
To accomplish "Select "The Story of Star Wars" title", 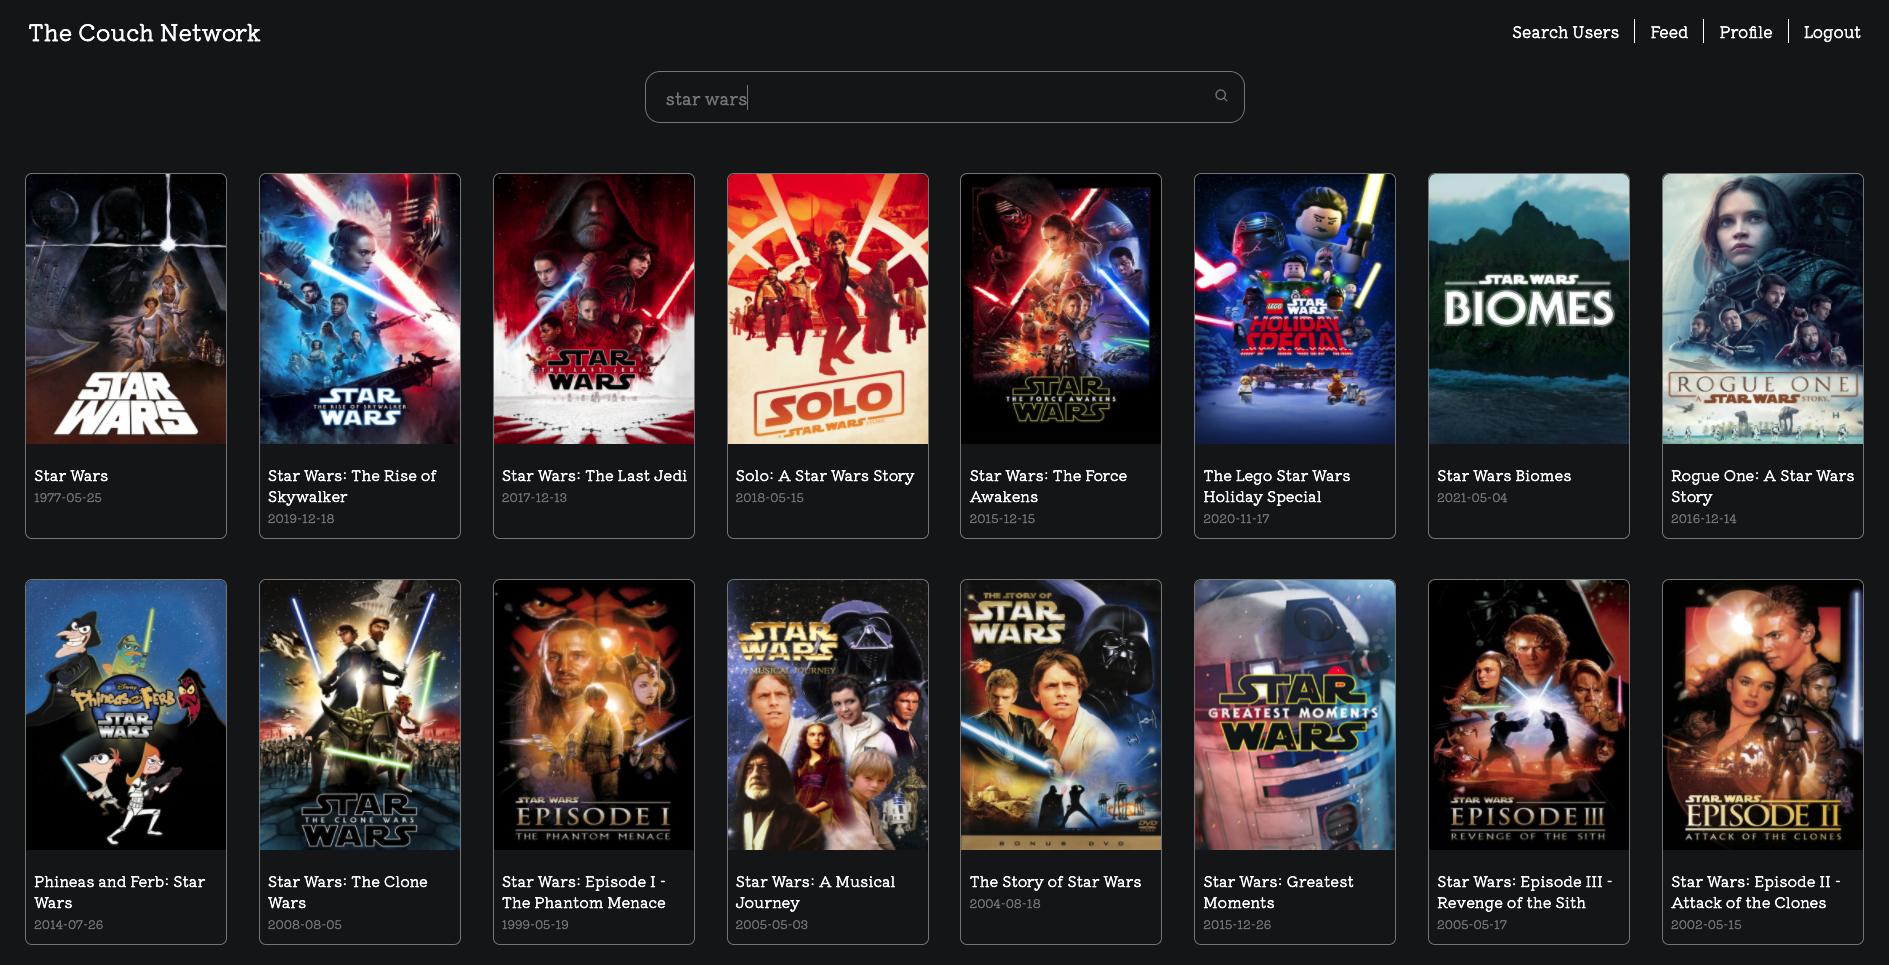I will coord(1055,882).
